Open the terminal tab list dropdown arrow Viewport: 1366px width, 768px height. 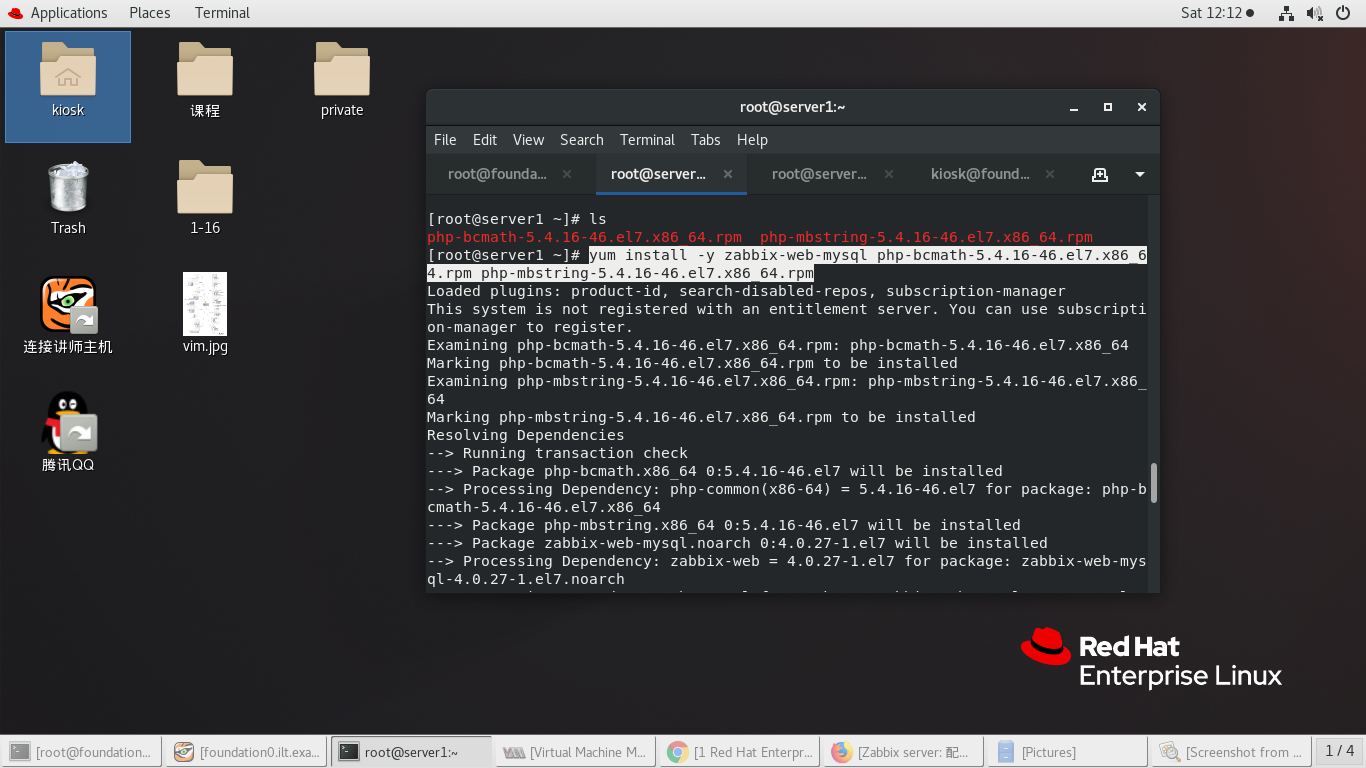1139,174
